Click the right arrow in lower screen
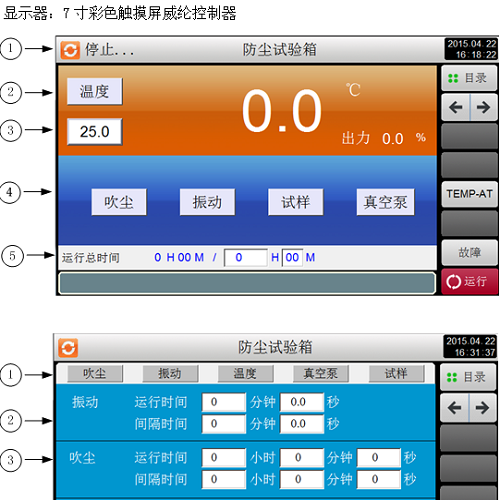The image size is (500, 500). [482, 407]
